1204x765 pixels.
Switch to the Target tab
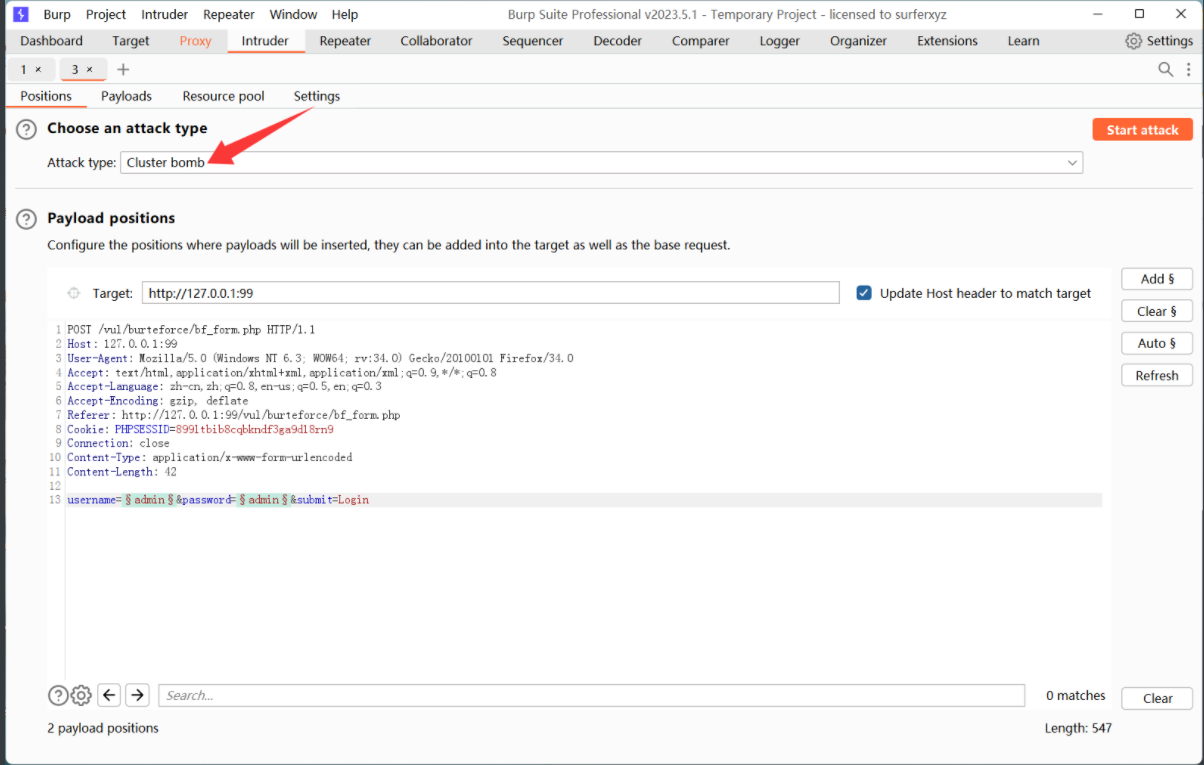(x=131, y=41)
